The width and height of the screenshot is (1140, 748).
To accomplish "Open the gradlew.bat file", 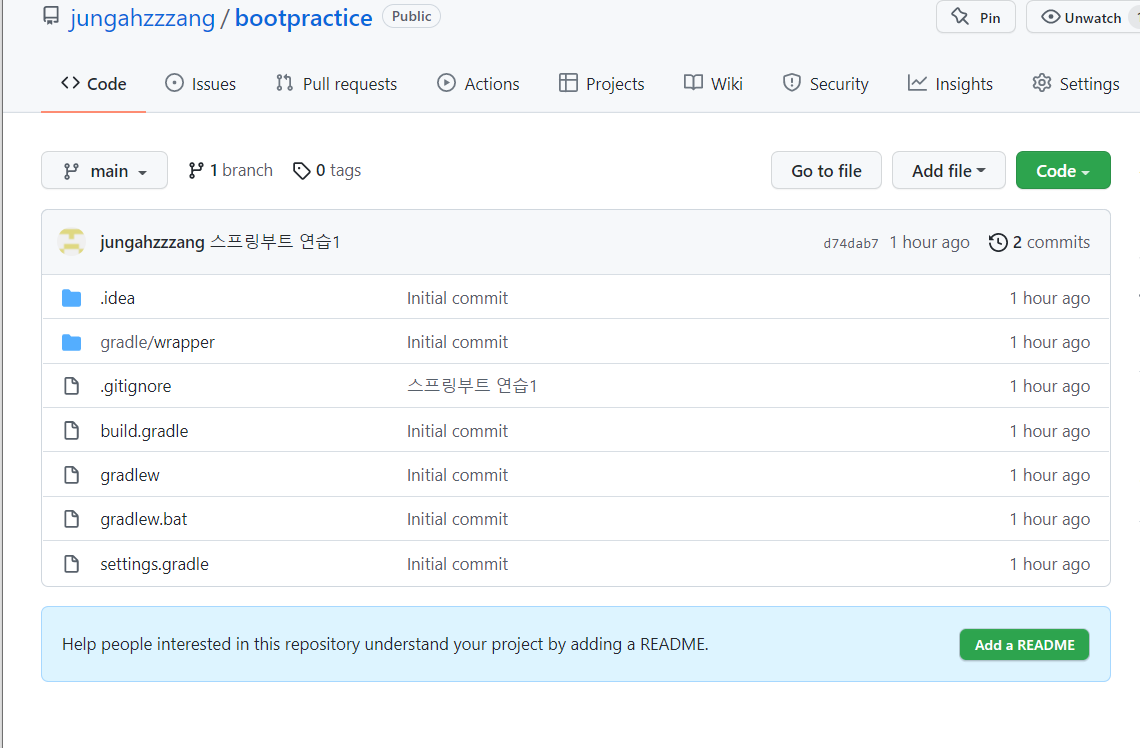I will (x=144, y=519).
